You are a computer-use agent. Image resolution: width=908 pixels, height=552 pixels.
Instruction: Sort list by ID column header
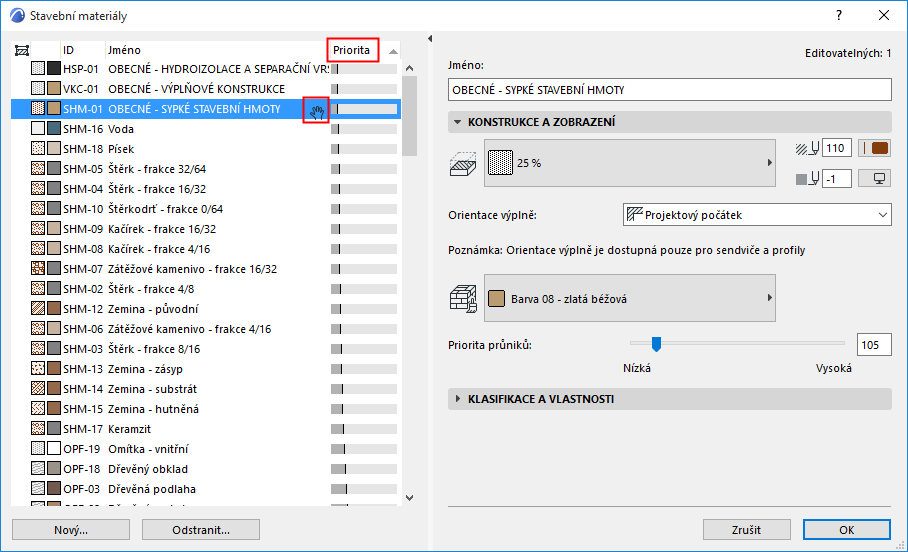pyautogui.click(x=68, y=50)
